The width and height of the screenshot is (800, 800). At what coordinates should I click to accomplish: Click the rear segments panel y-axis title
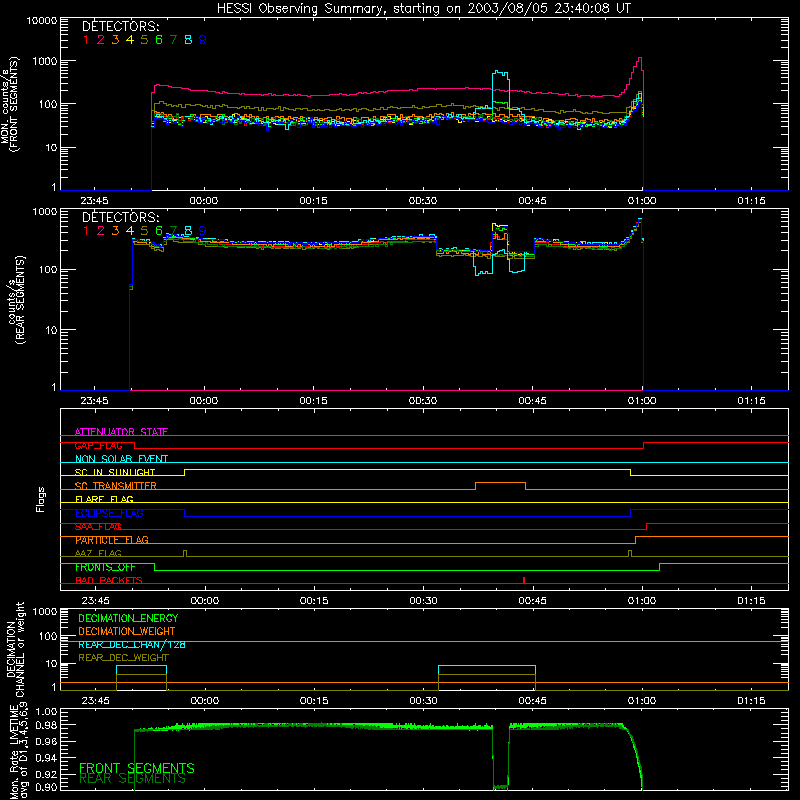click(16, 300)
